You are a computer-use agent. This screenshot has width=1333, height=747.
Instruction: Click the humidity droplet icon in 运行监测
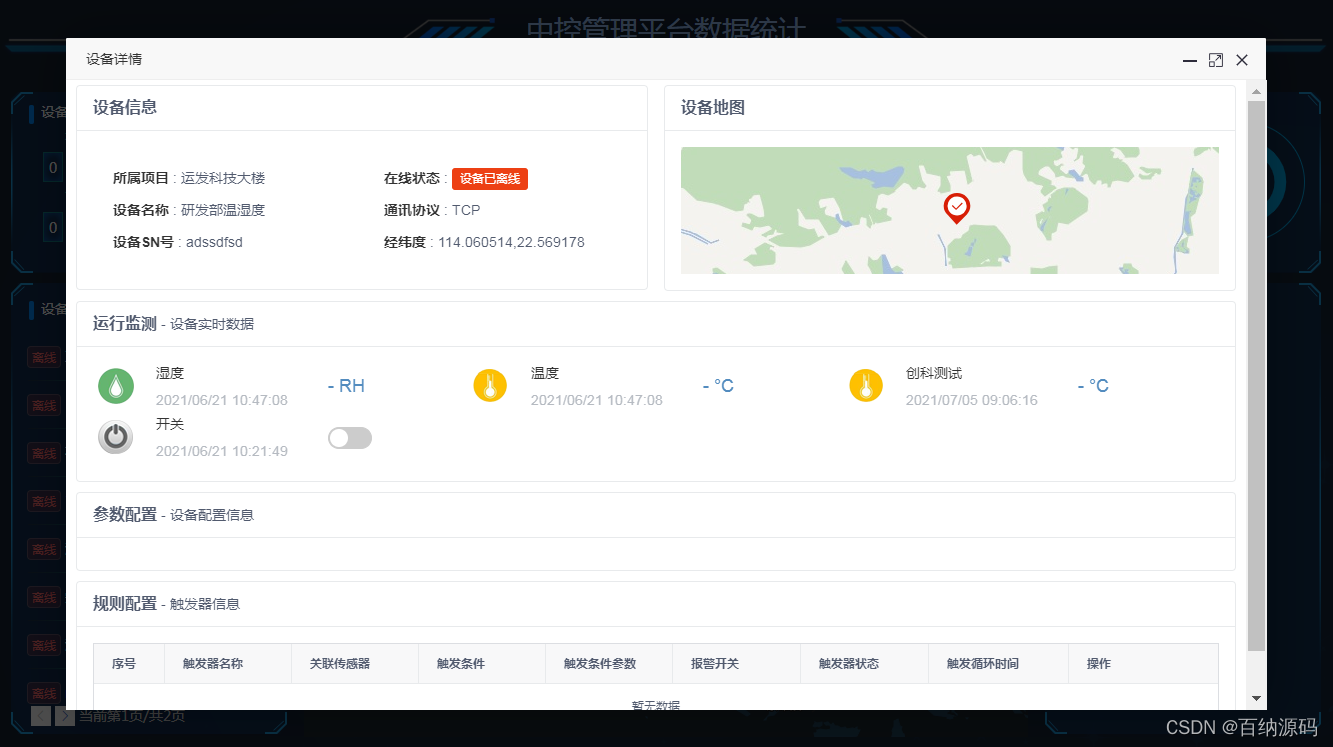coord(116,385)
